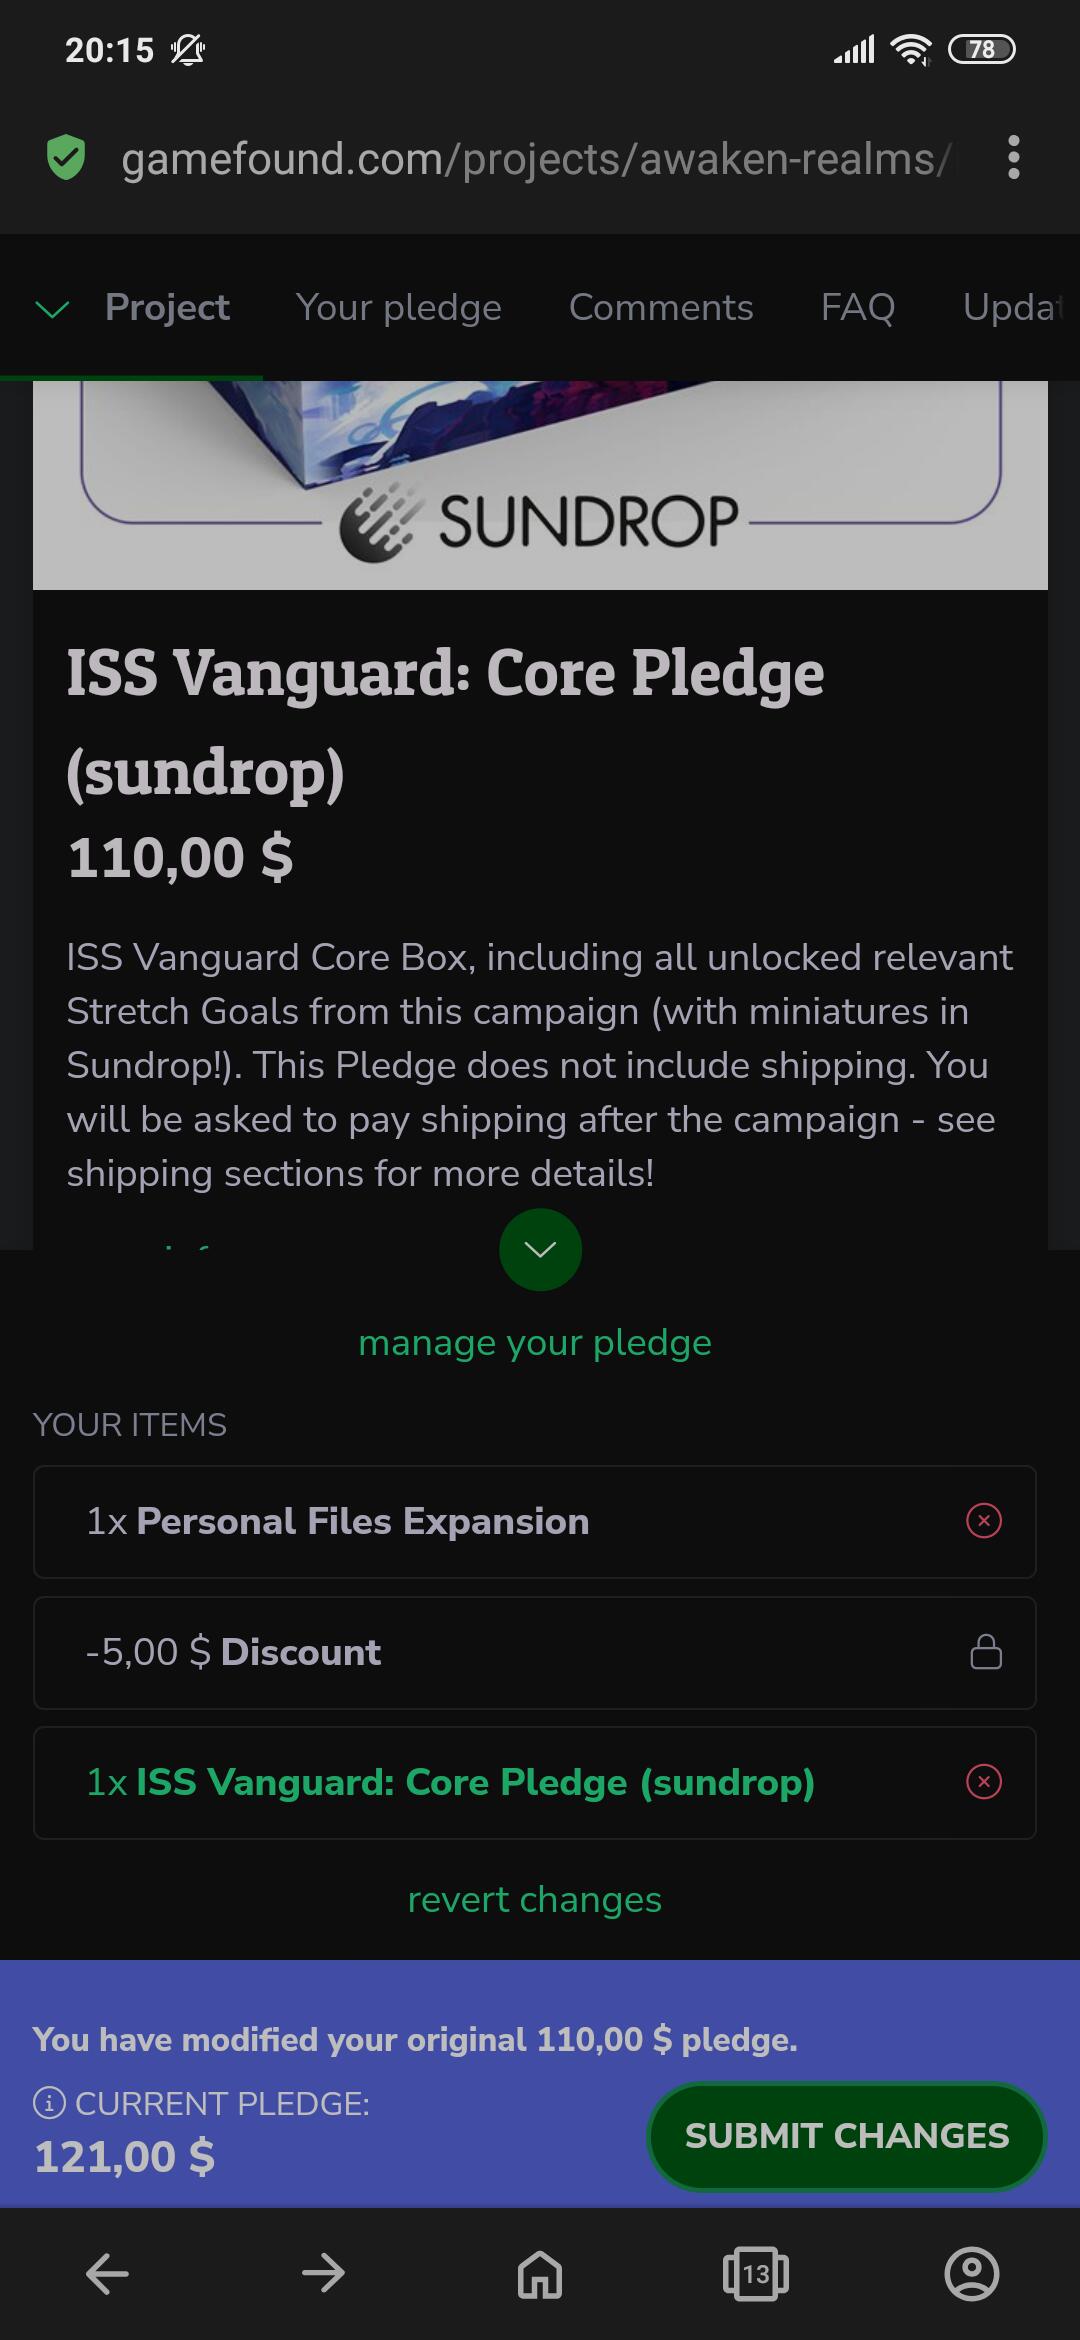
Task: Click the Discount lock icon
Action: click(986, 1652)
